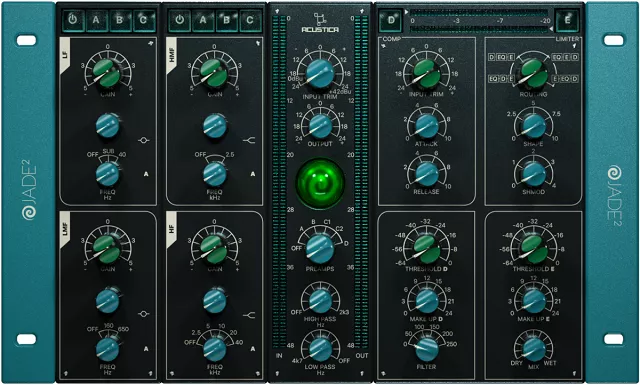The width and height of the screenshot is (640, 385).
Task: Click the Filter knob
Action: (427, 350)
